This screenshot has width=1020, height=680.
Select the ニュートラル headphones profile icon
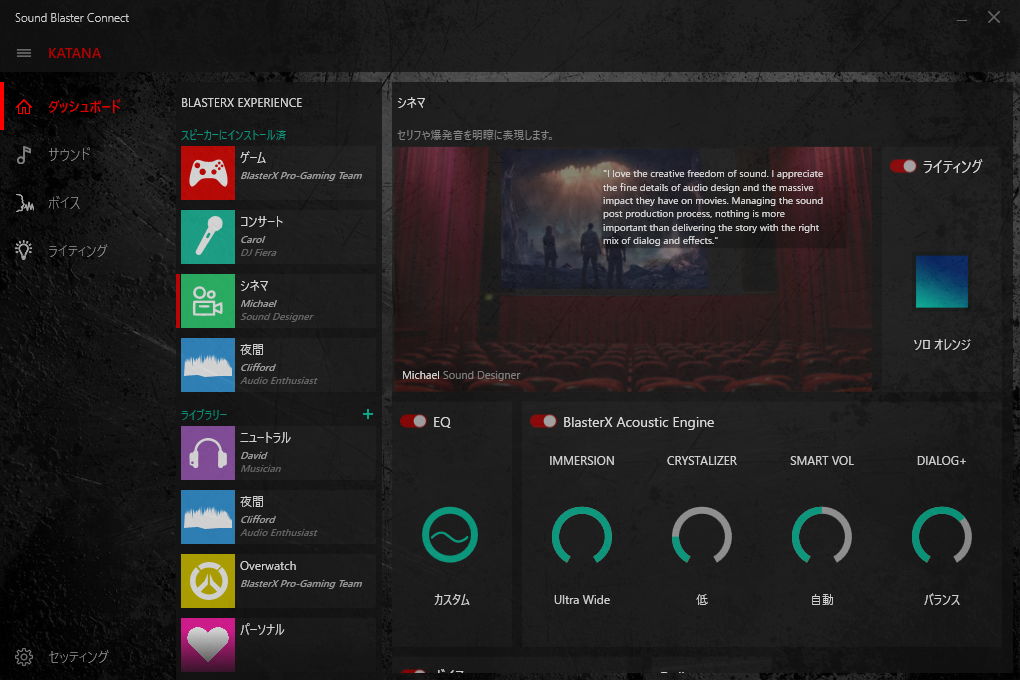coord(208,453)
